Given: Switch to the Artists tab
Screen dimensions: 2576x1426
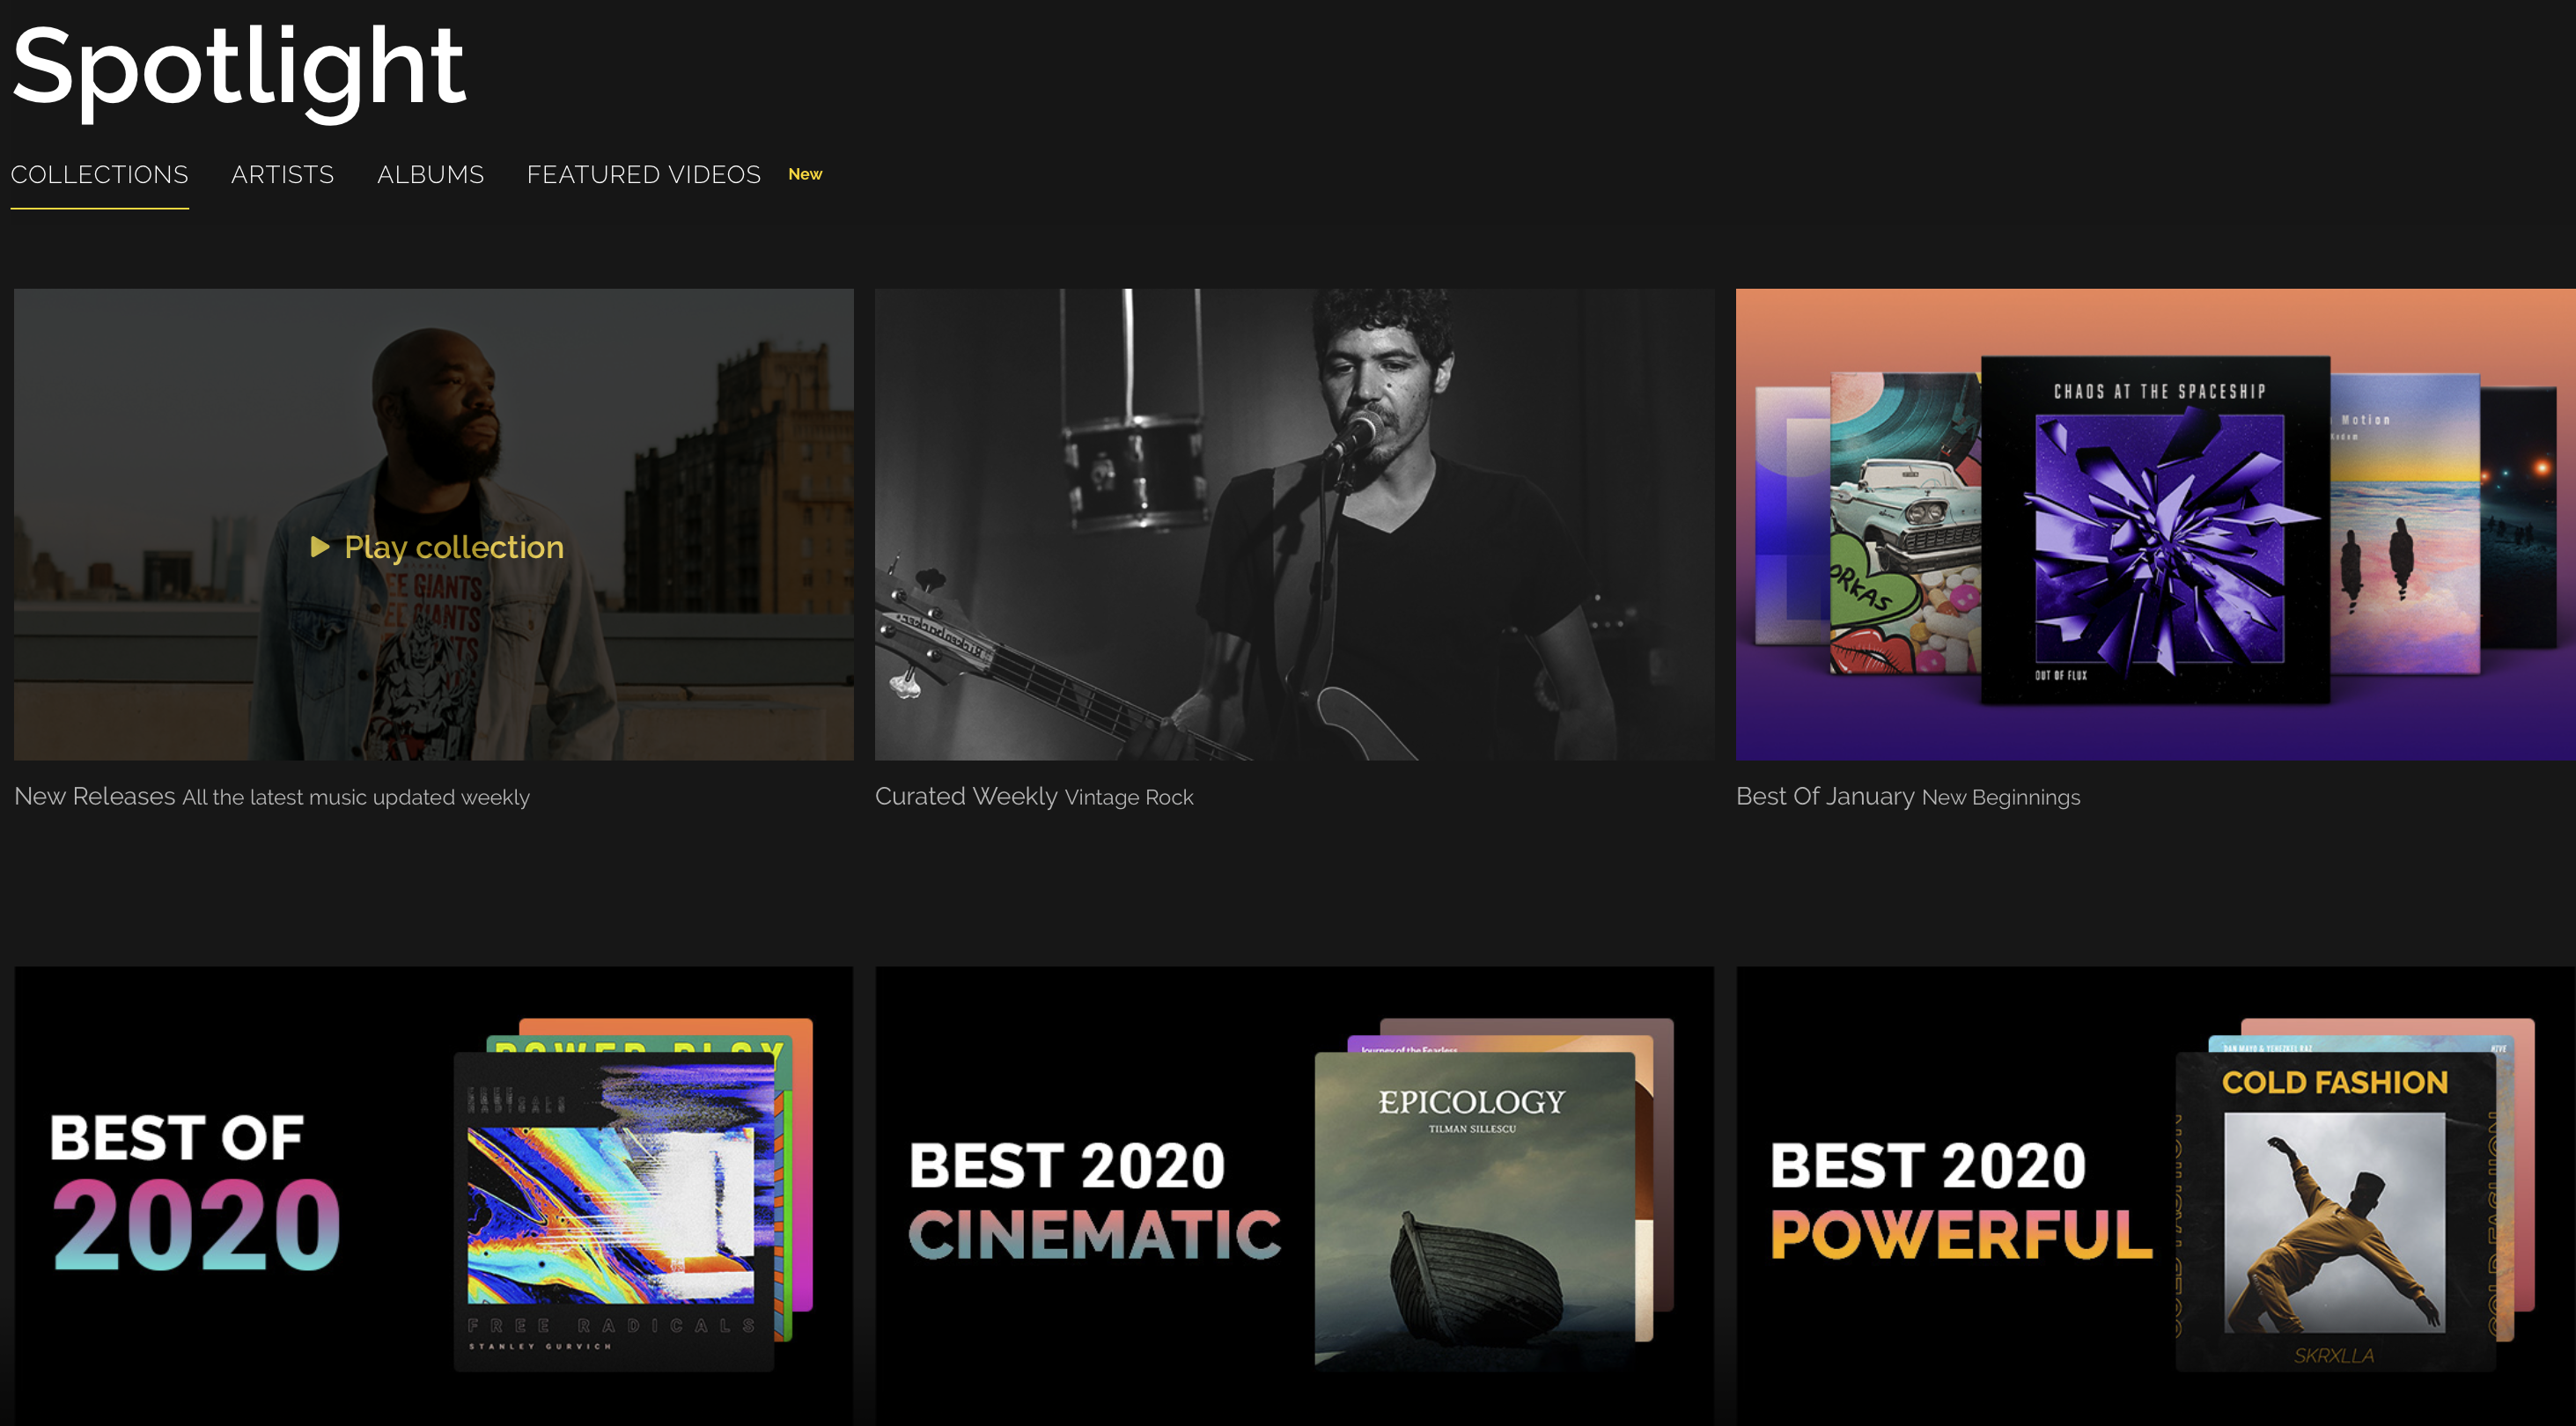Looking at the screenshot, I should click(x=282, y=175).
